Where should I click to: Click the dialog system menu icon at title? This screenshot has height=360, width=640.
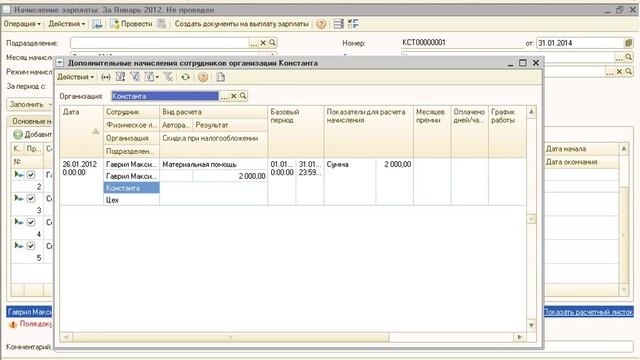point(60,63)
